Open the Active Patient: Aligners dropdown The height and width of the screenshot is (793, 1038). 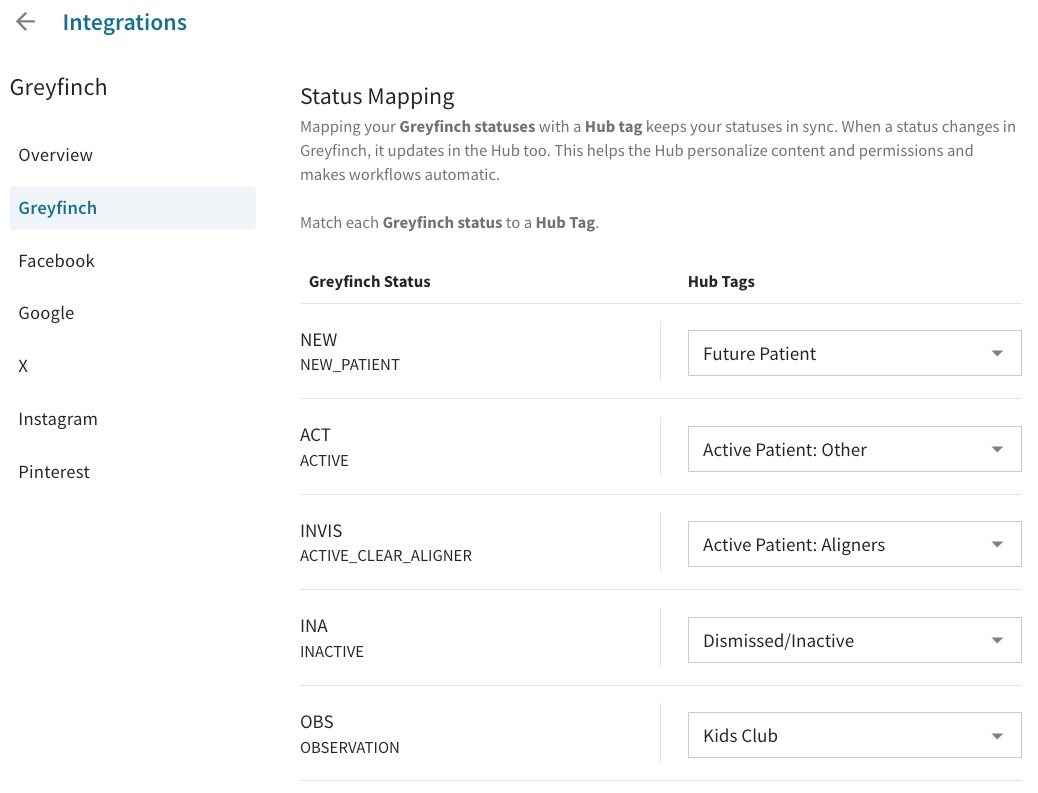click(x=855, y=545)
